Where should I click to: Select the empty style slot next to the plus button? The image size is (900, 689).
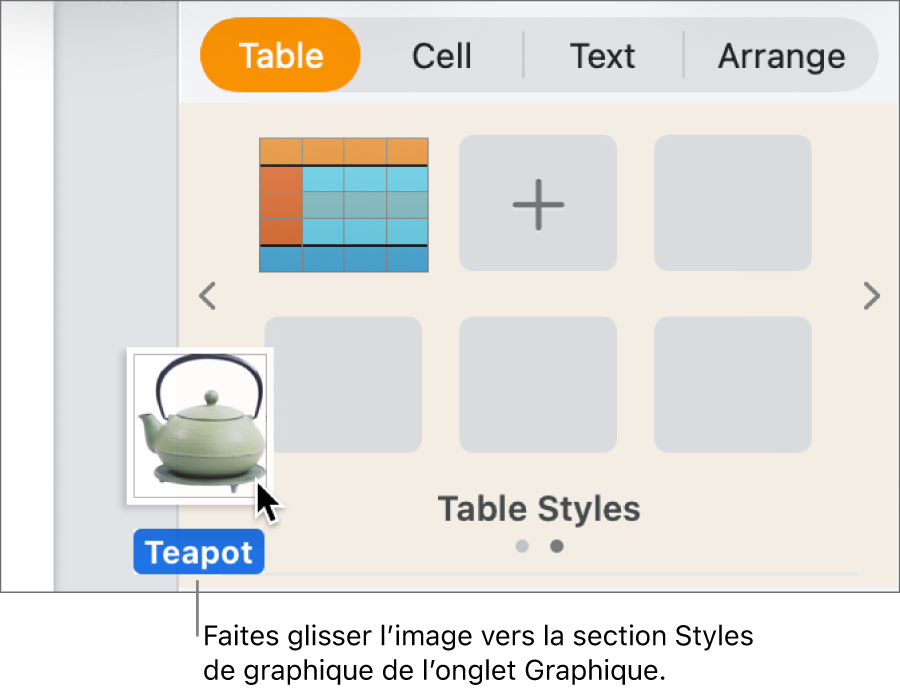[x=732, y=203]
